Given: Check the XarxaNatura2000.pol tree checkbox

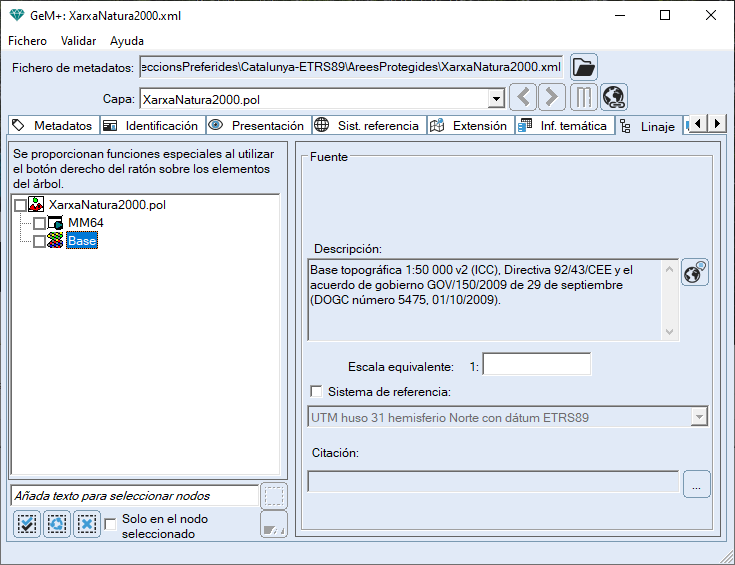Looking at the screenshot, I should click(x=21, y=205).
